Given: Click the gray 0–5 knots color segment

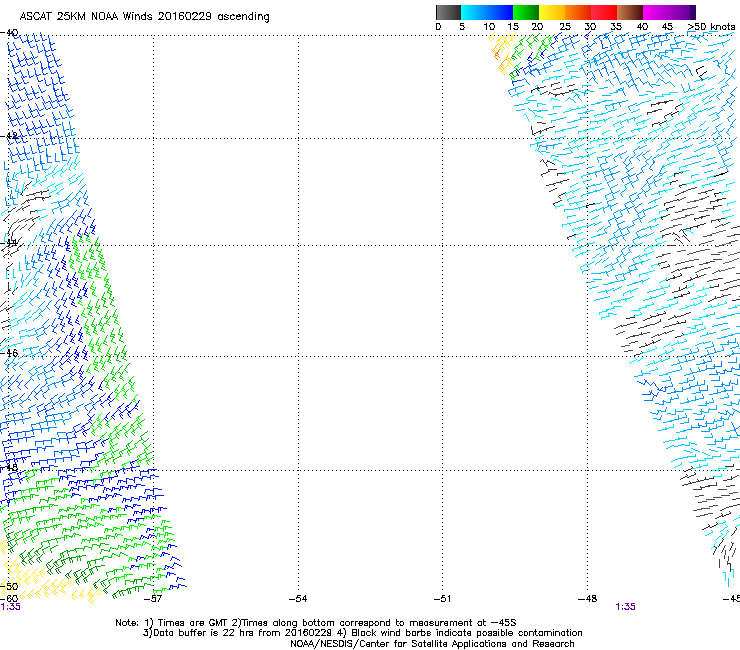Looking at the screenshot, I should click(x=448, y=12).
